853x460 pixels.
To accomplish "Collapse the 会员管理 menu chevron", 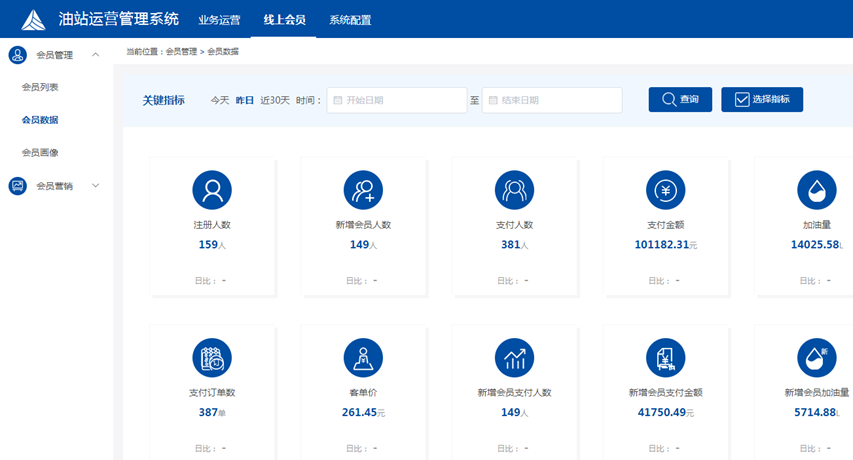I will (x=96, y=55).
